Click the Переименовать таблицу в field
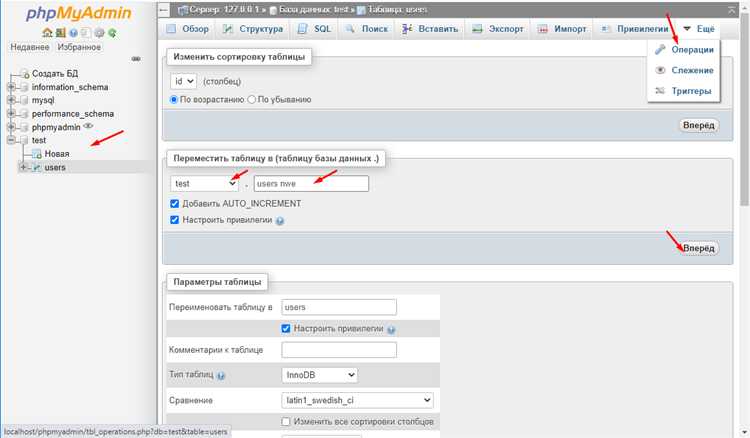 [x=339, y=307]
